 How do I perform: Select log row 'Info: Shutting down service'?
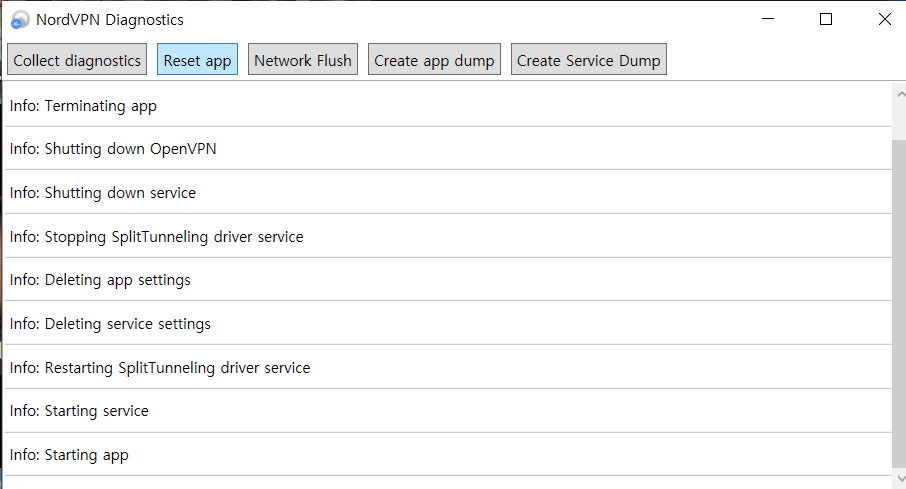tap(448, 192)
